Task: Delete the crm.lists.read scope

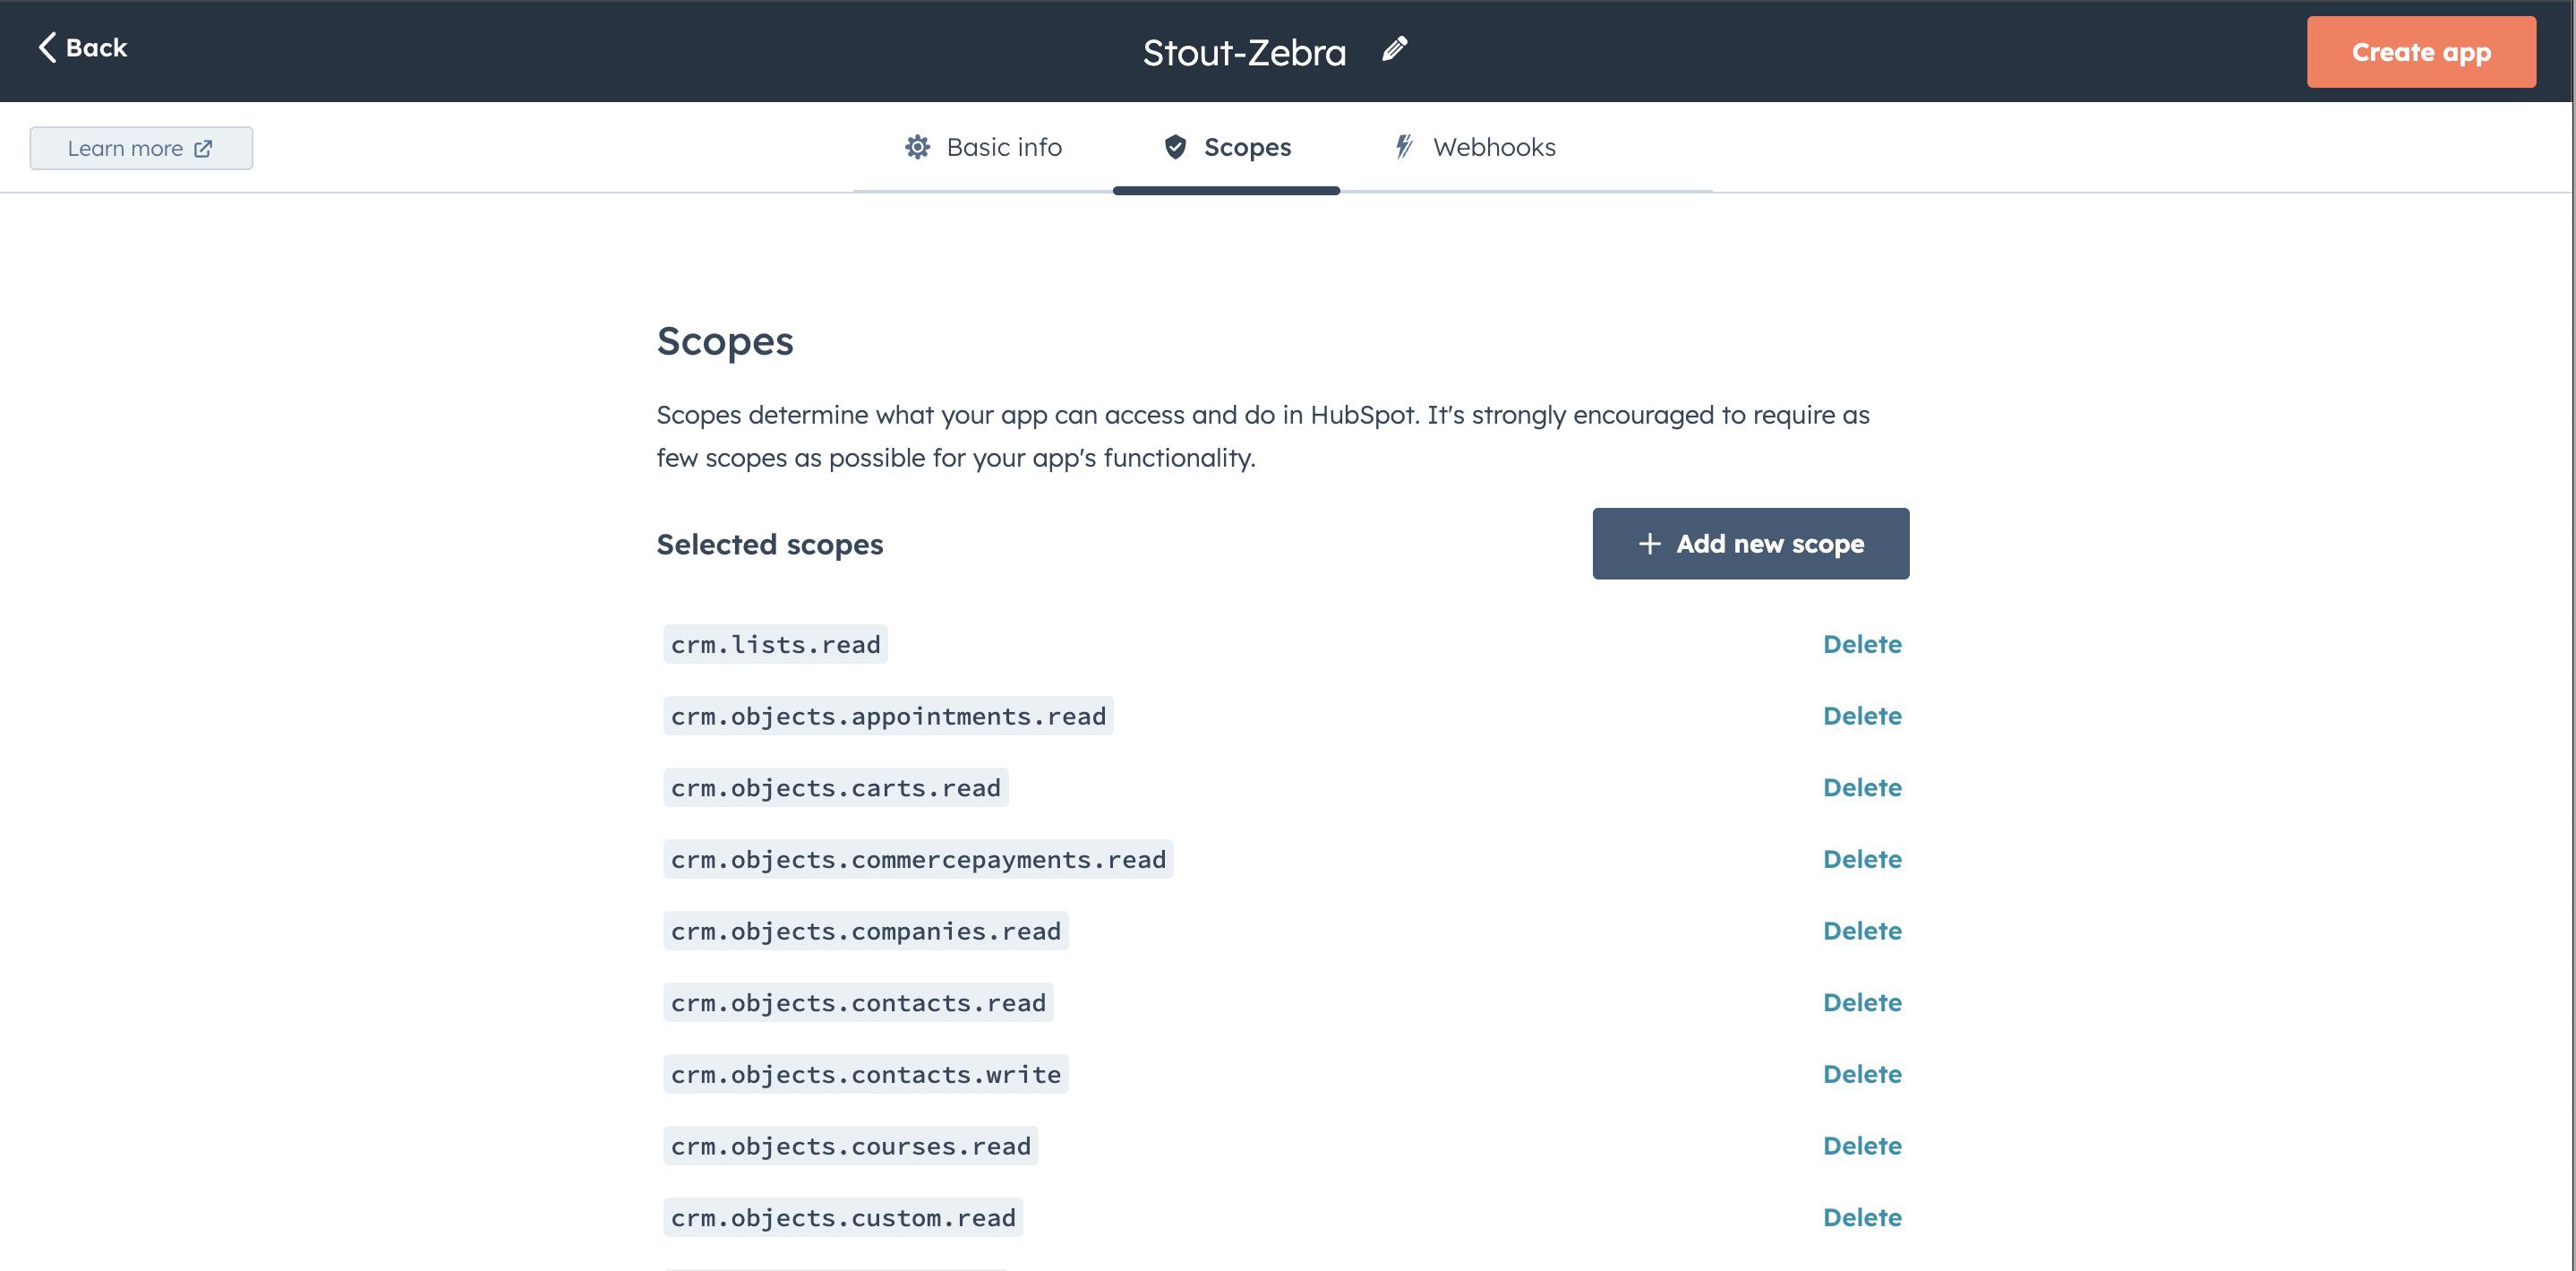Action: tap(1862, 644)
